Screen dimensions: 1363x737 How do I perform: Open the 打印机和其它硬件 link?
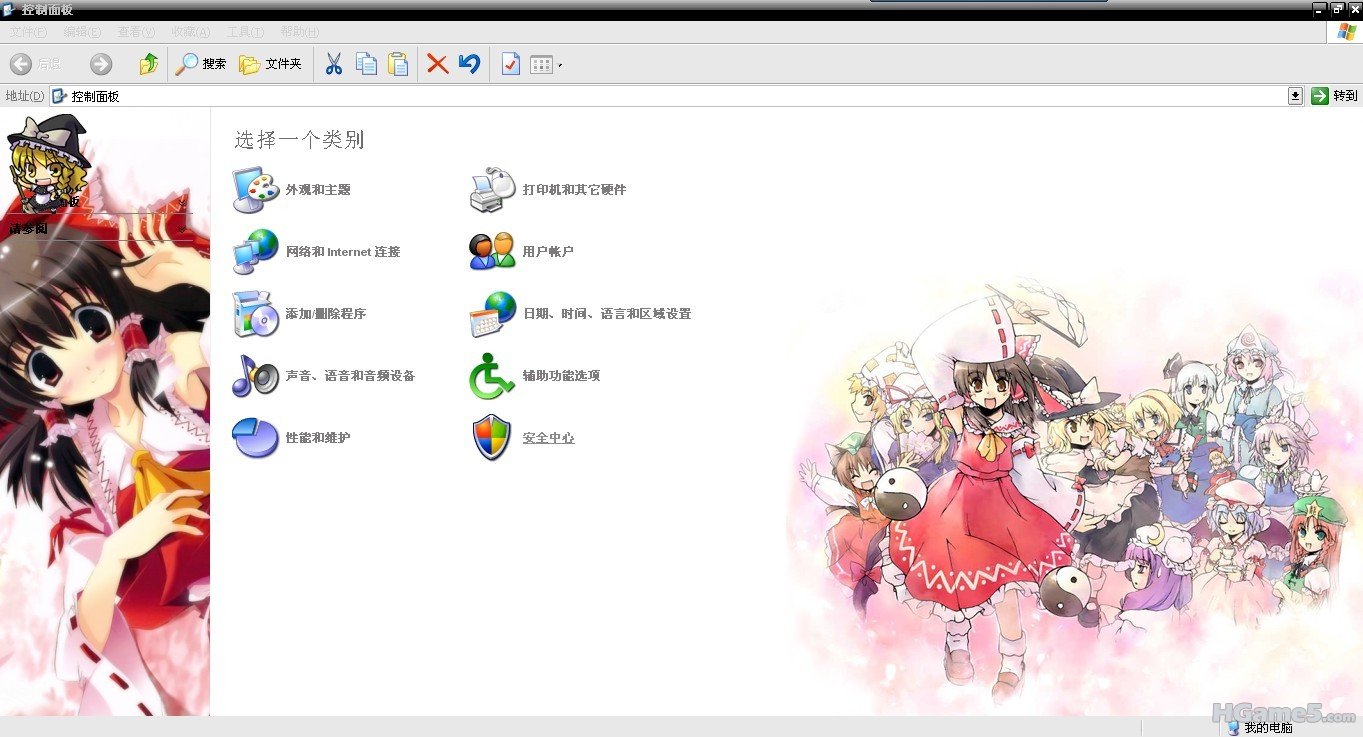pyautogui.click(x=575, y=190)
